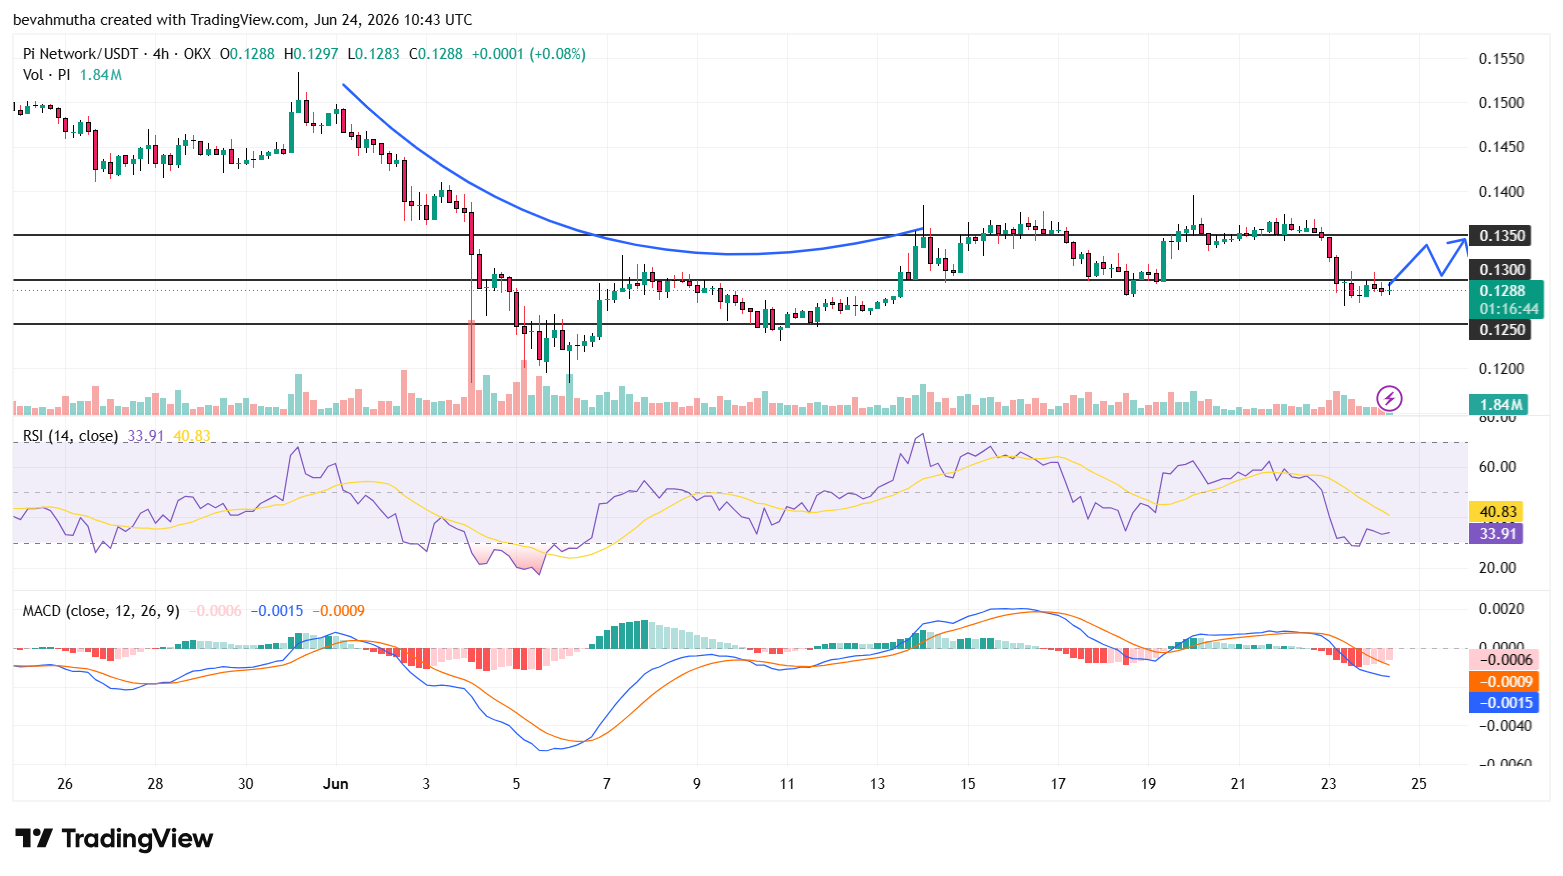Image resolution: width=1563 pixels, height=876 pixels.
Task: Click the orange '-0.0009' MACD axis label
Action: pyautogui.click(x=1505, y=682)
